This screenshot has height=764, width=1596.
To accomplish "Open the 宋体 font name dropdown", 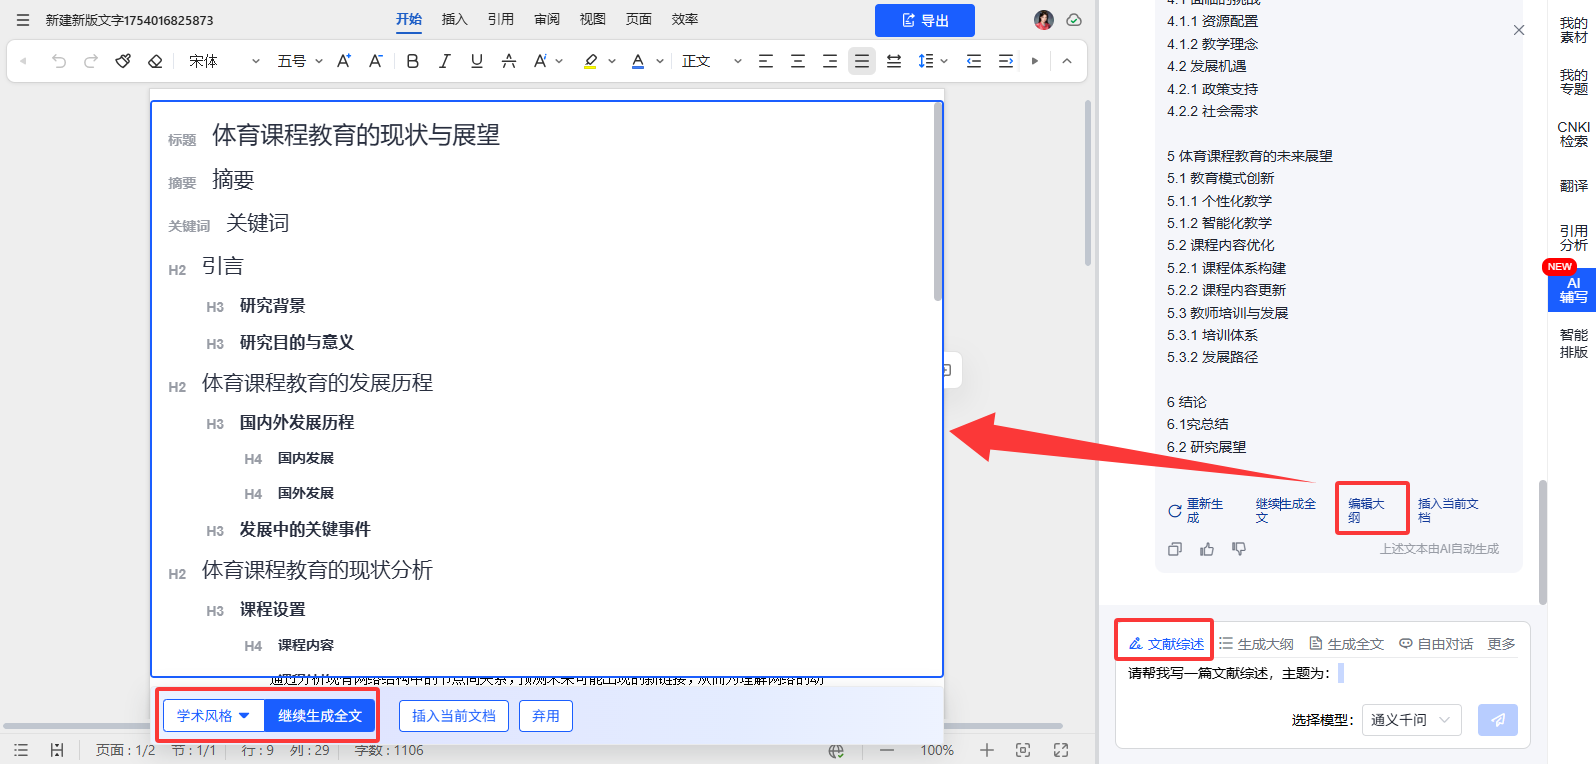I will [224, 61].
